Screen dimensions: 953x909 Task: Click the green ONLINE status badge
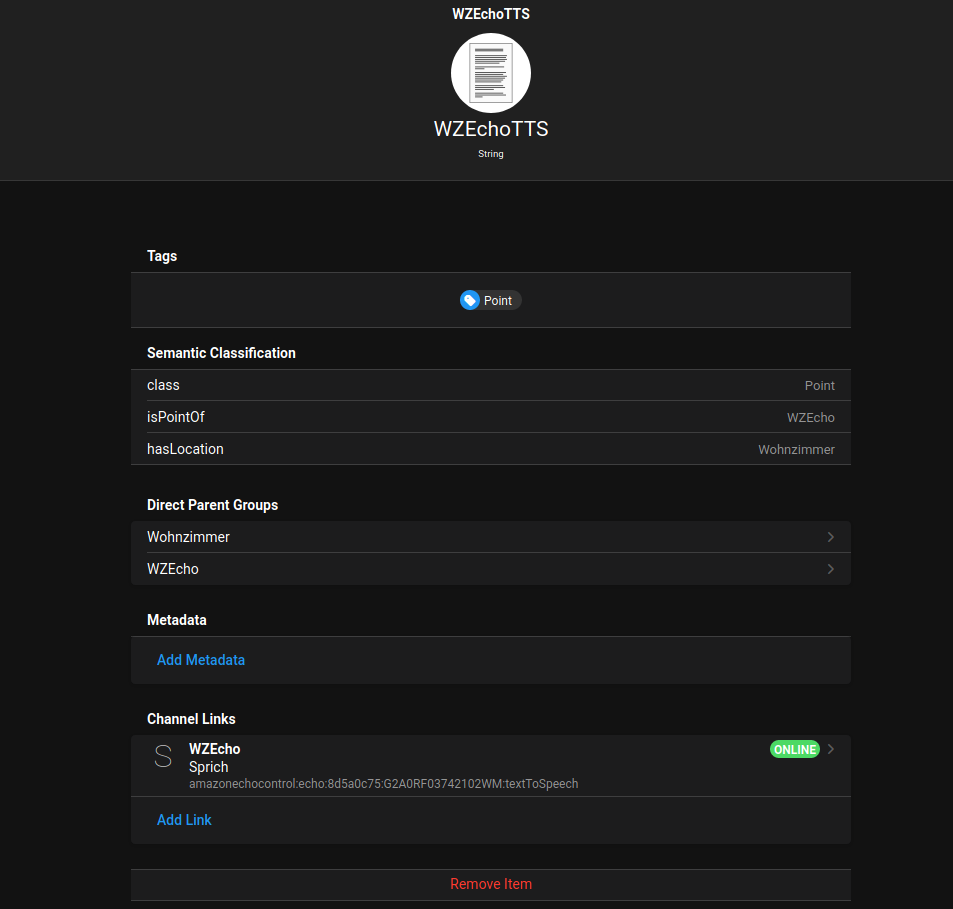pyautogui.click(x=795, y=749)
